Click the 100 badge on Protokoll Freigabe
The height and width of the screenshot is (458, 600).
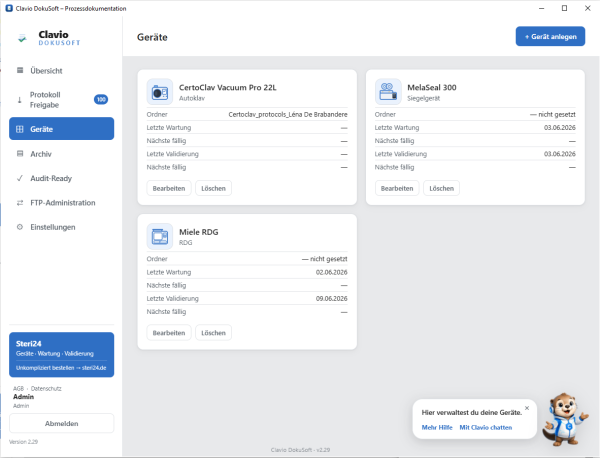101,99
